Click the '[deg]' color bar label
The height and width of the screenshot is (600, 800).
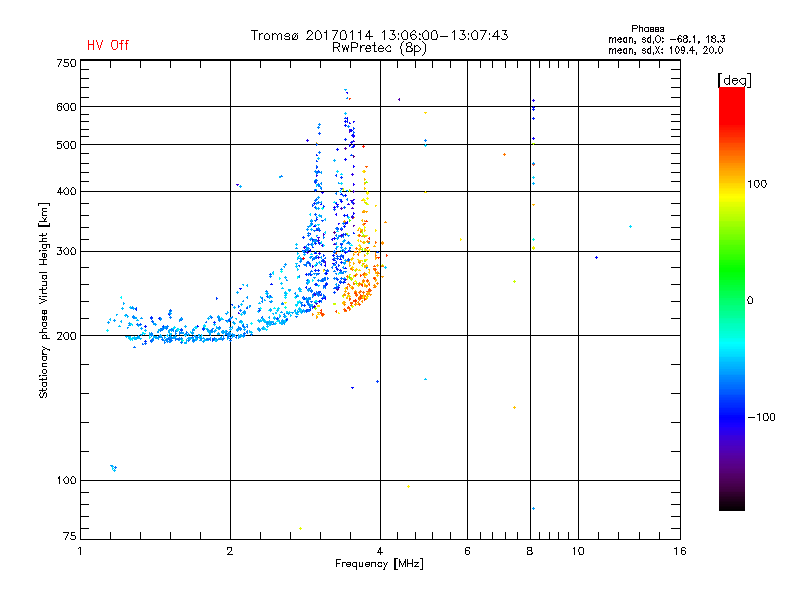734,81
